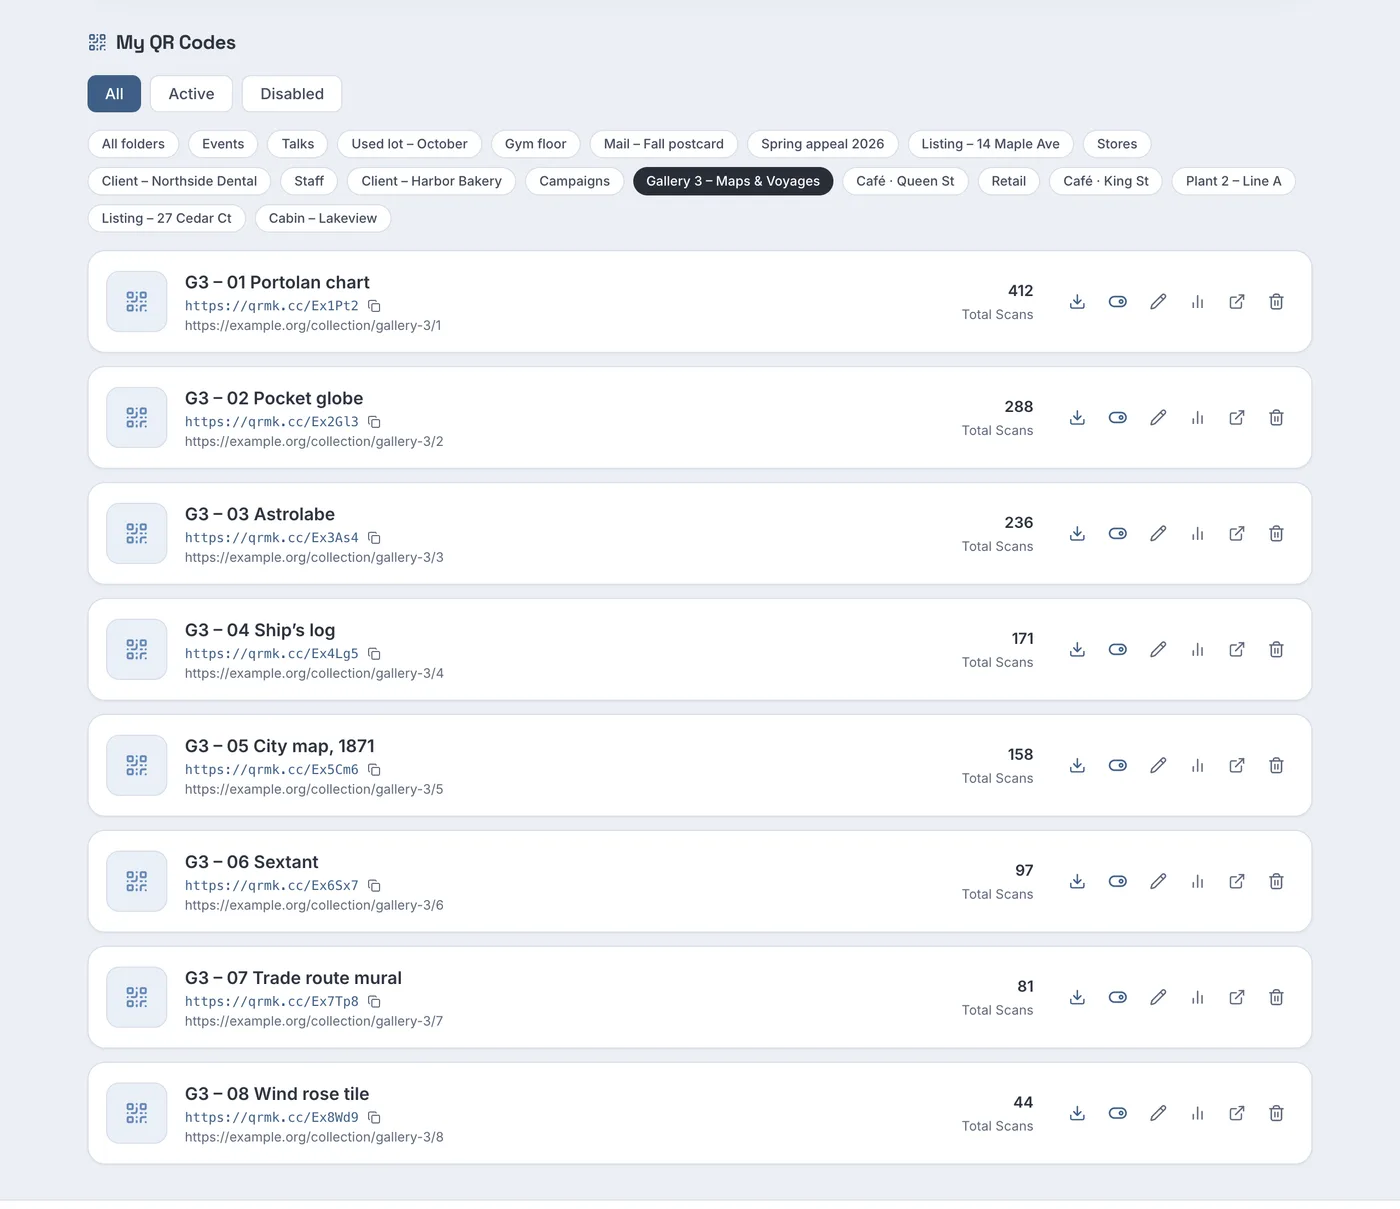Edit the G3 – 06 Sextant code
Image resolution: width=1400 pixels, height=1209 pixels.
tap(1158, 882)
